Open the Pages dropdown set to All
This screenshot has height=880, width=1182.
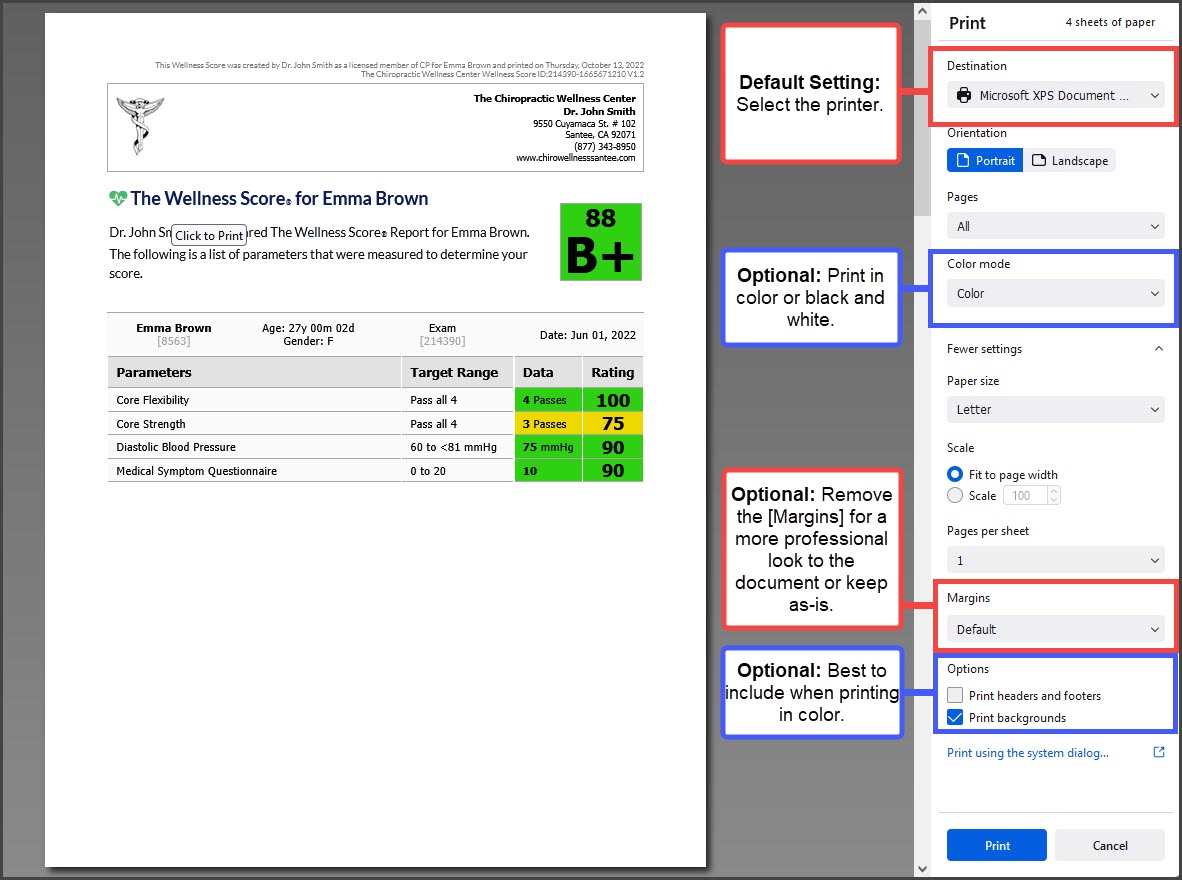click(x=1055, y=226)
